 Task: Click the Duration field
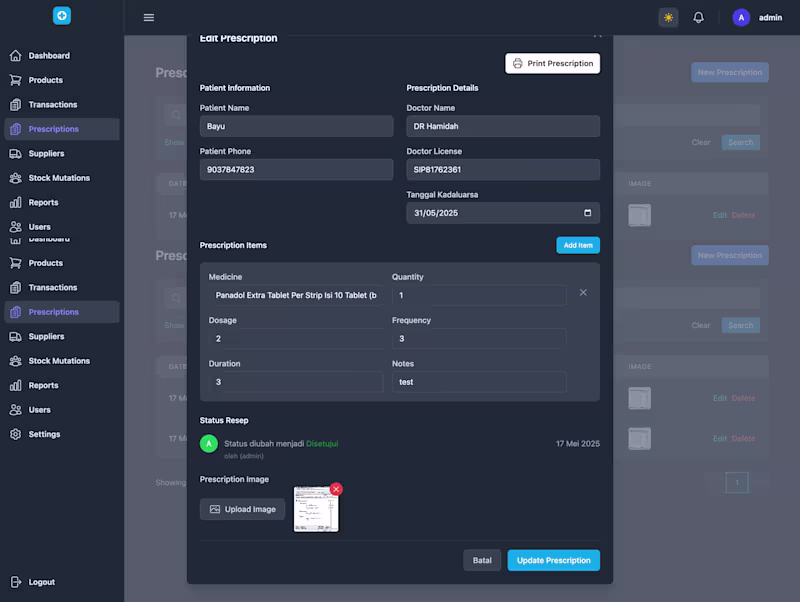[x=296, y=382]
